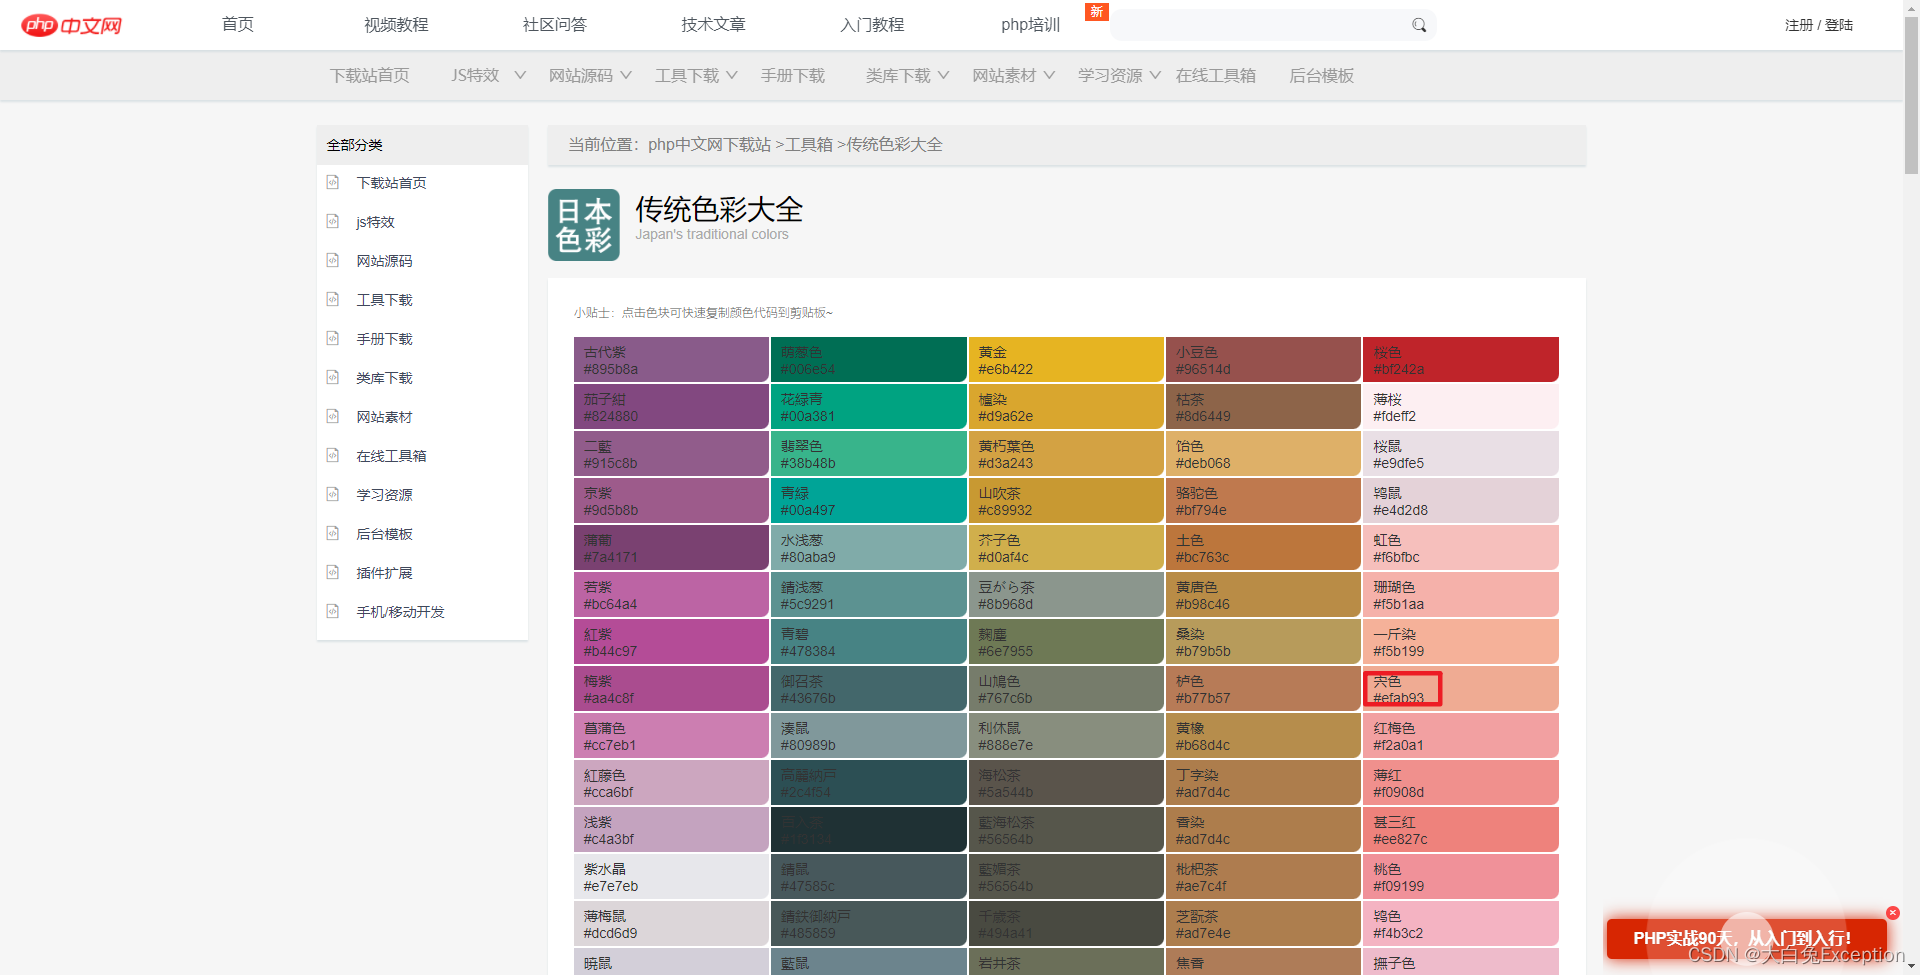
Task: Click the php中文网 logo
Action: (x=71, y=25)
